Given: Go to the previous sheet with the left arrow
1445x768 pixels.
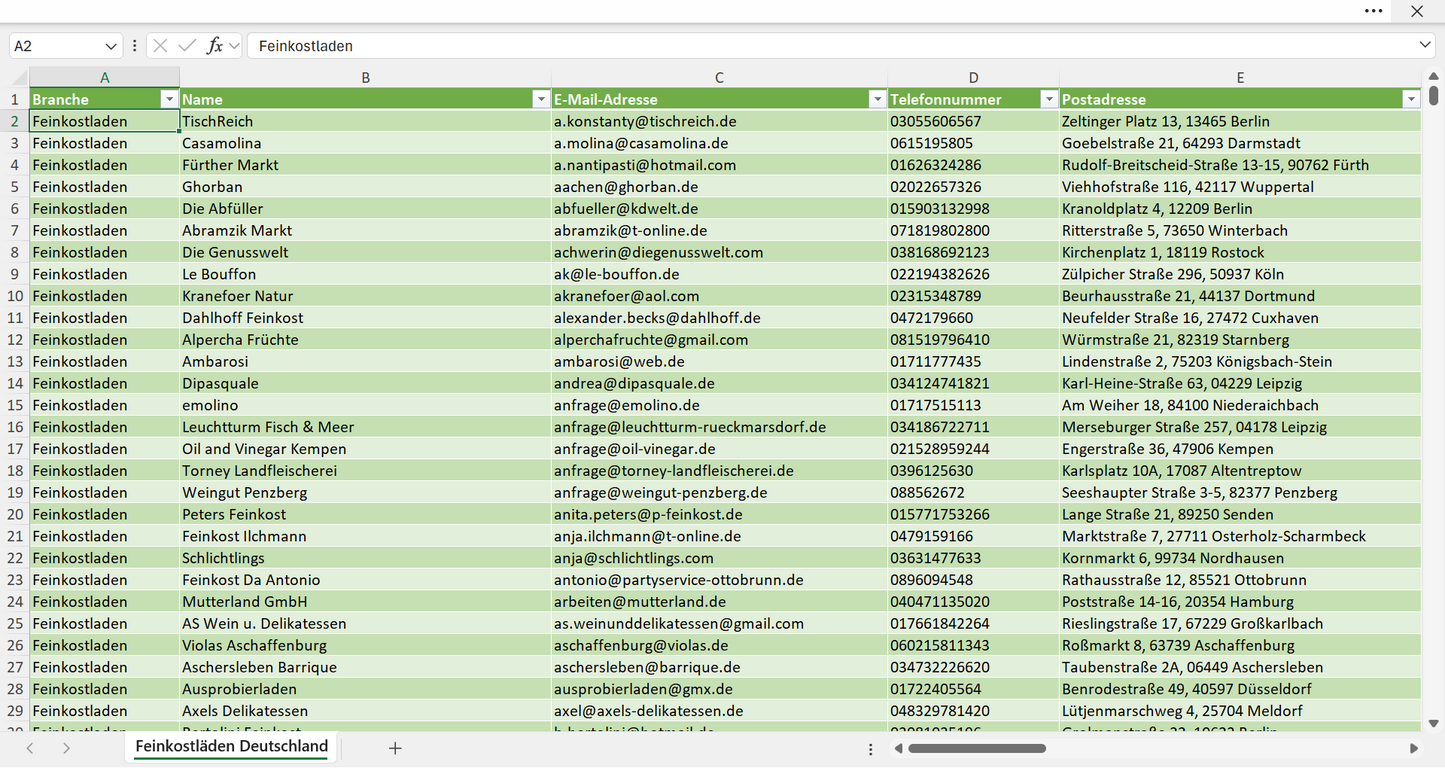Looking at the screenshot, I should (30, 748).
